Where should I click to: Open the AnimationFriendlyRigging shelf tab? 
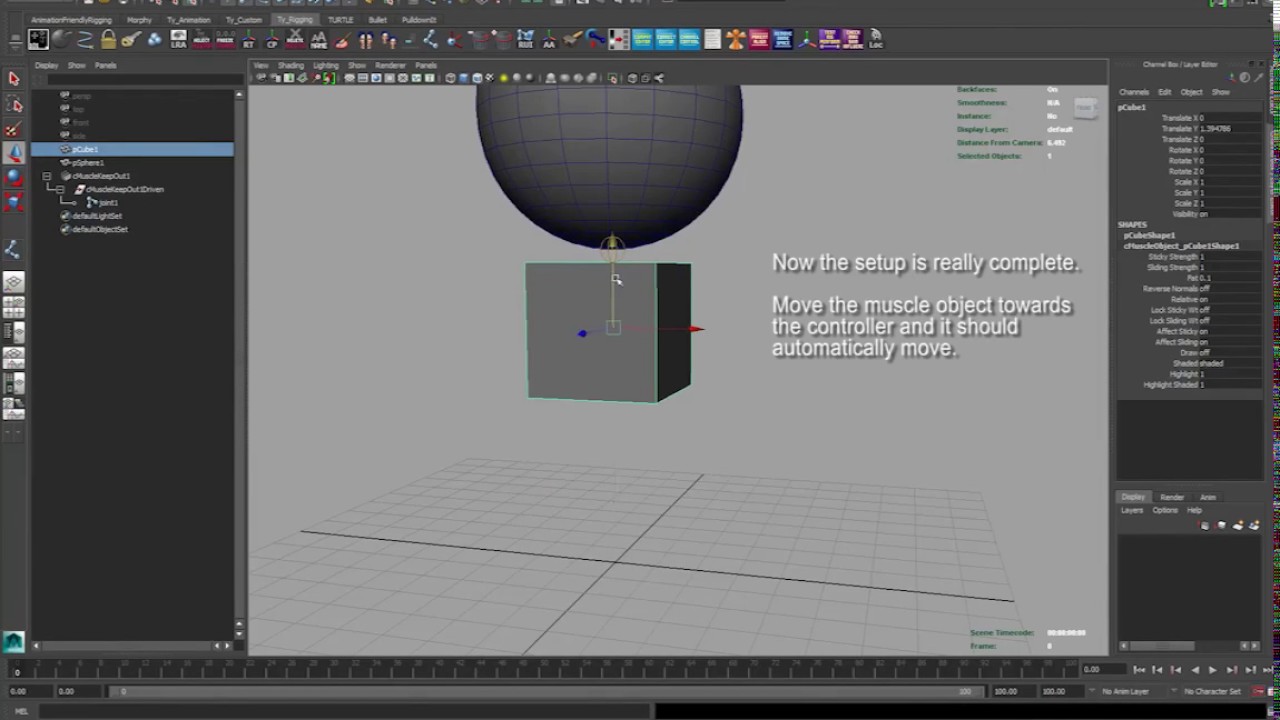pyautogui.click(x=71, y=20)
